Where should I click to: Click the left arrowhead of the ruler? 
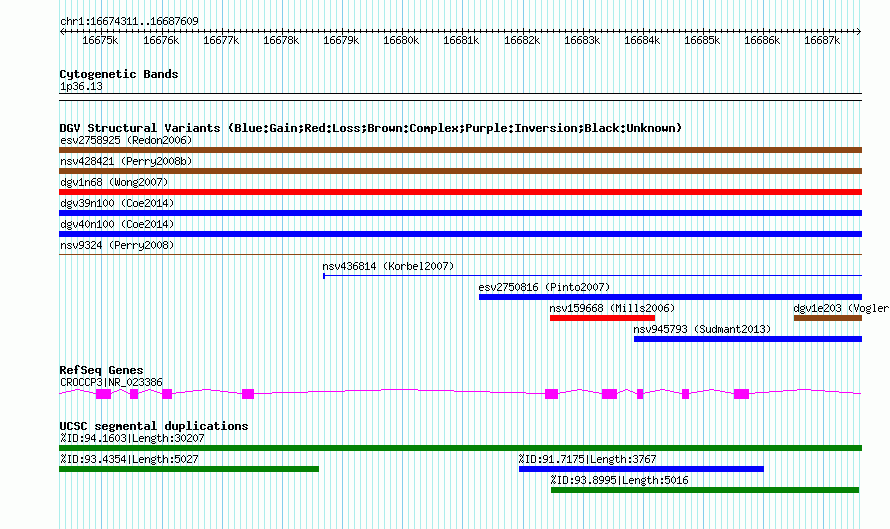click(x=62, y=32)
